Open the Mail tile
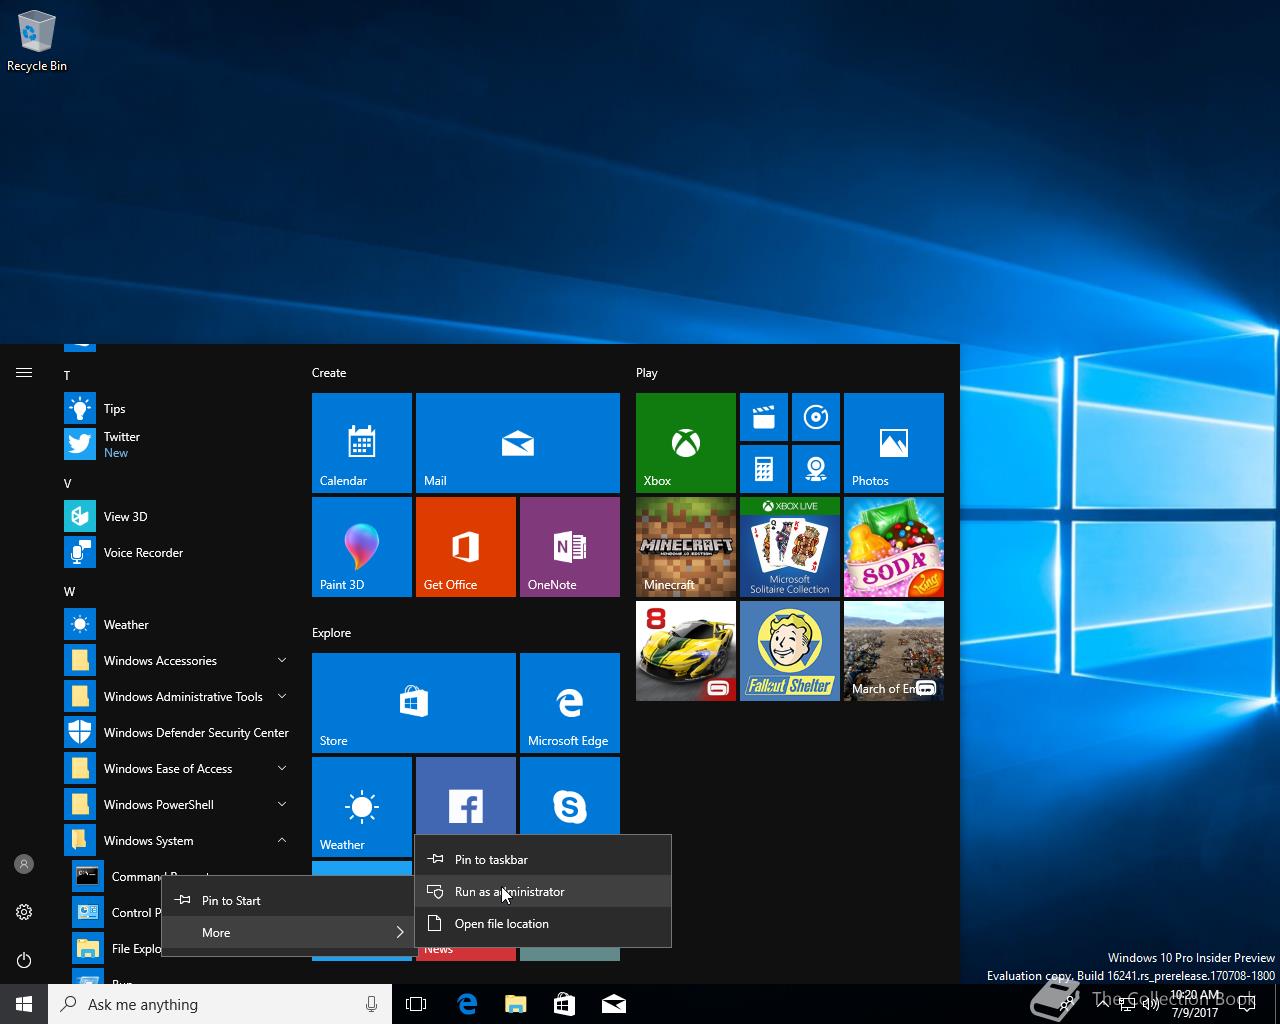 click(x=518, y=443)
